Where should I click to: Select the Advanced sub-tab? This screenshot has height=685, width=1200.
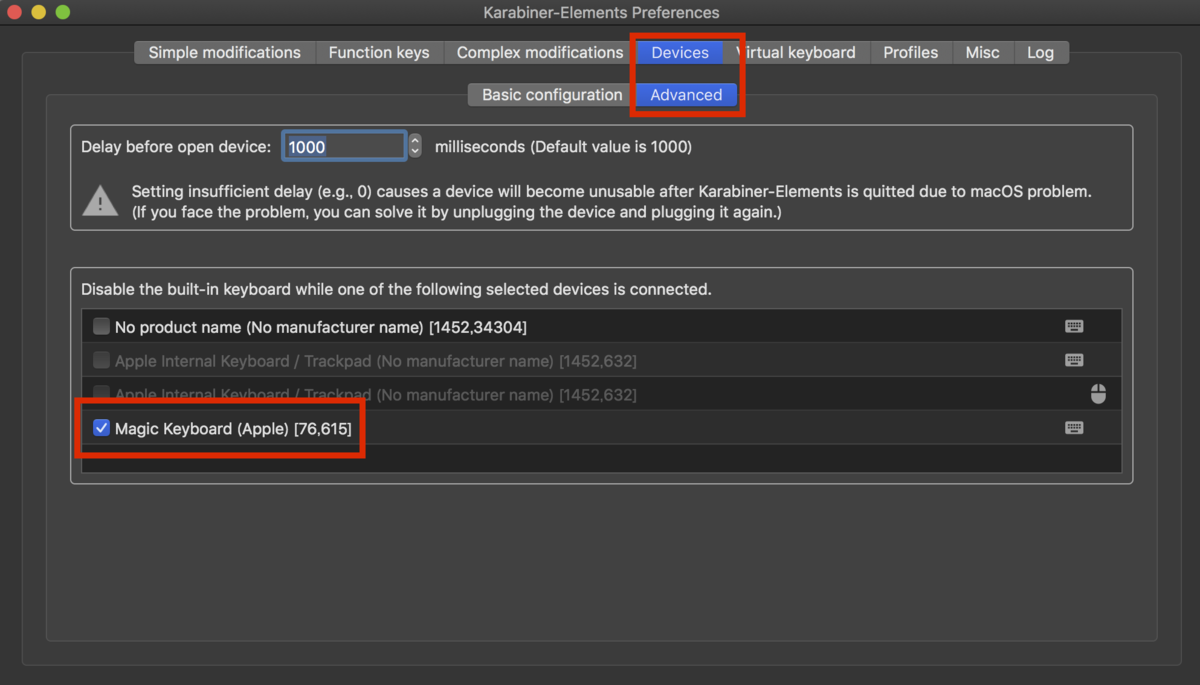(686, 95)
